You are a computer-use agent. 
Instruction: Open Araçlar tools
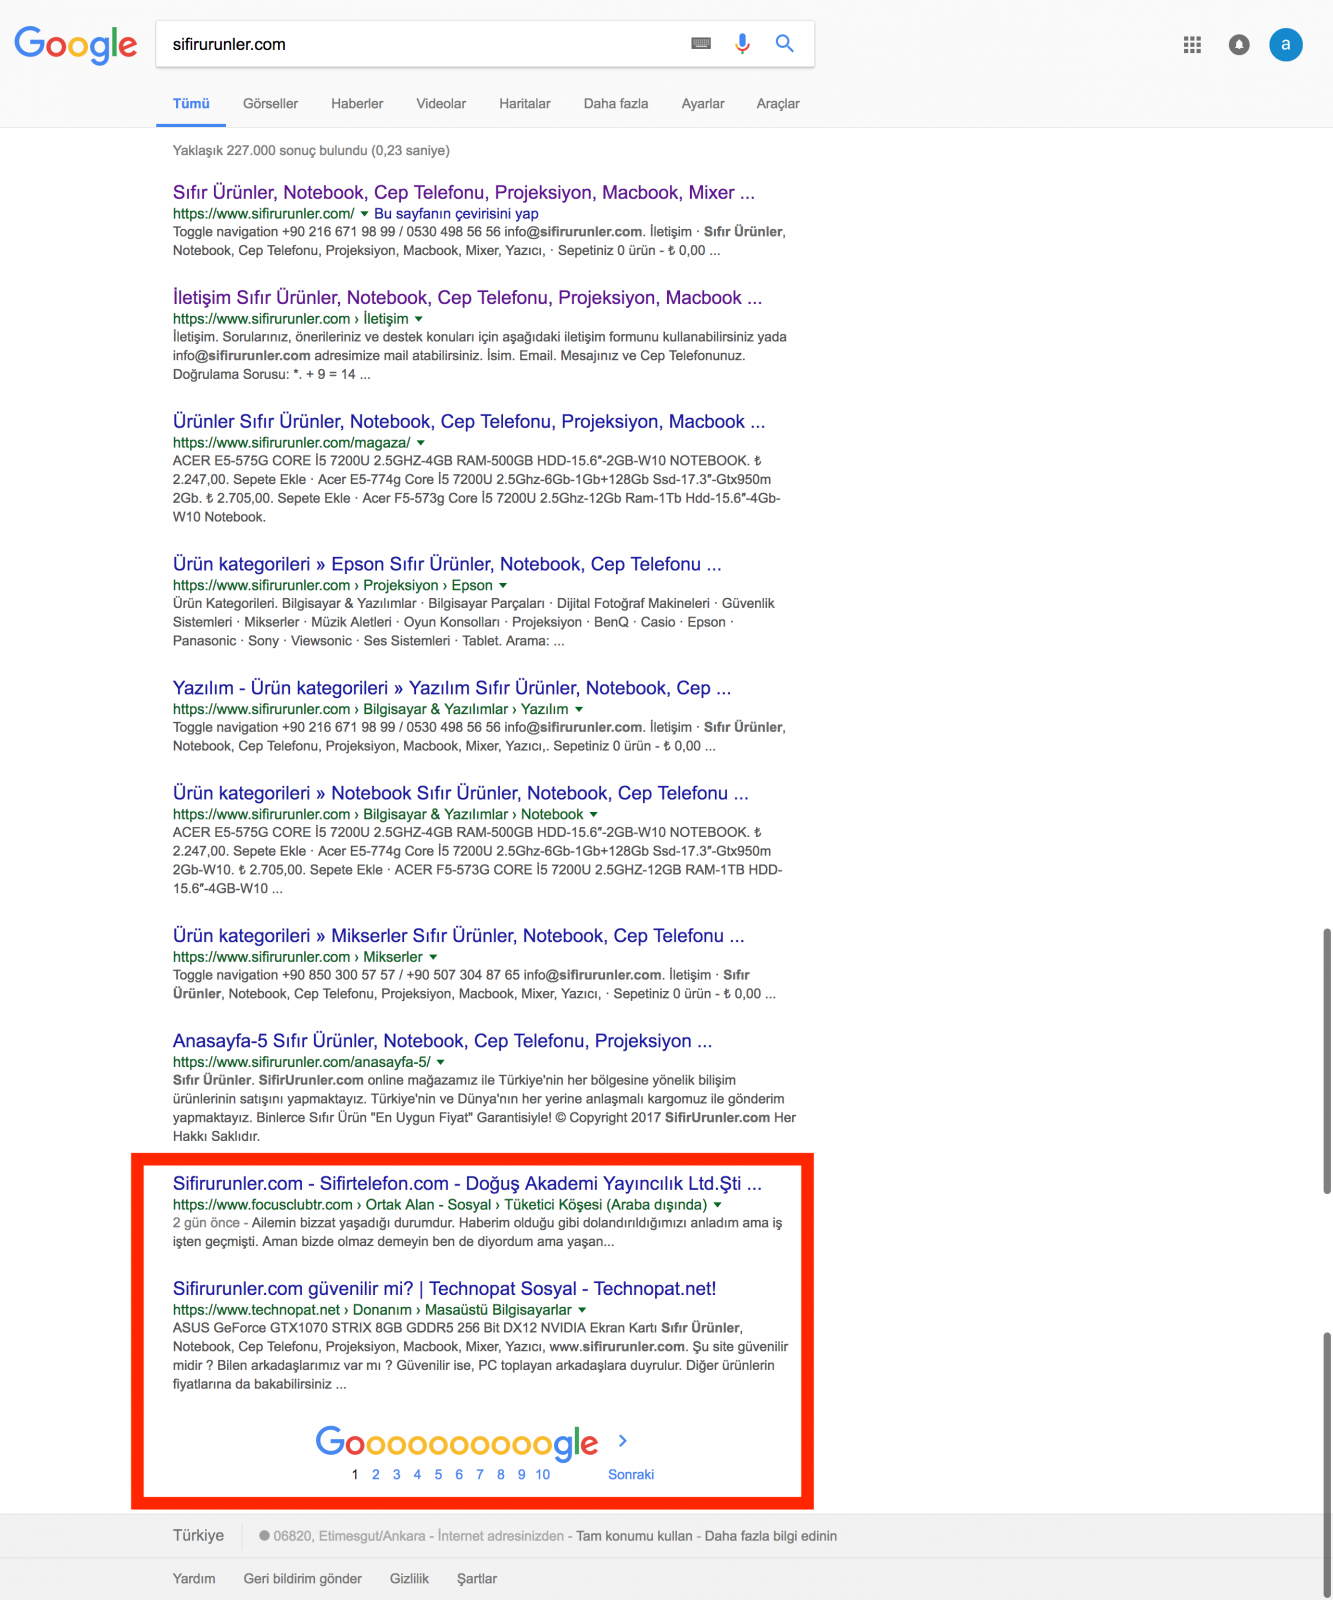(778, 104)
